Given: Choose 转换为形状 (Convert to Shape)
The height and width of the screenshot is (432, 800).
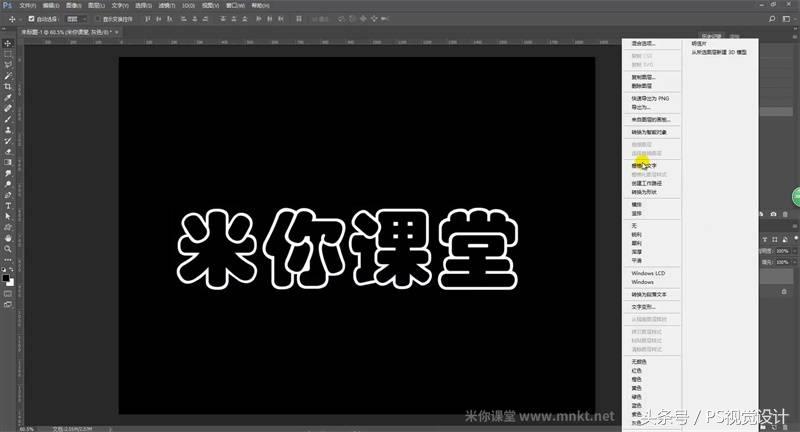Looking at the screenshot, I should pyautogui.click(x=644, y=192).
